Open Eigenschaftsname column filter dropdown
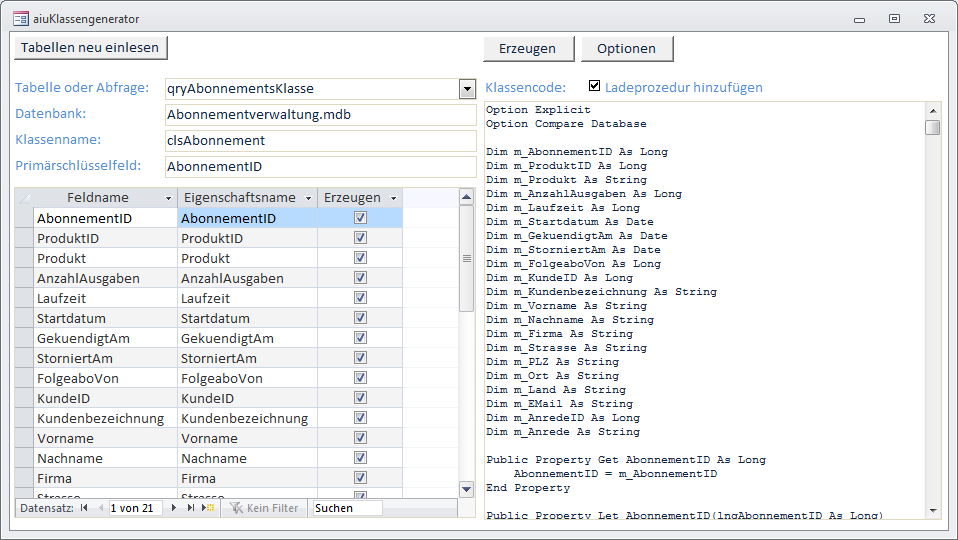The image size is (958, 540). click(x=307, y=198)
